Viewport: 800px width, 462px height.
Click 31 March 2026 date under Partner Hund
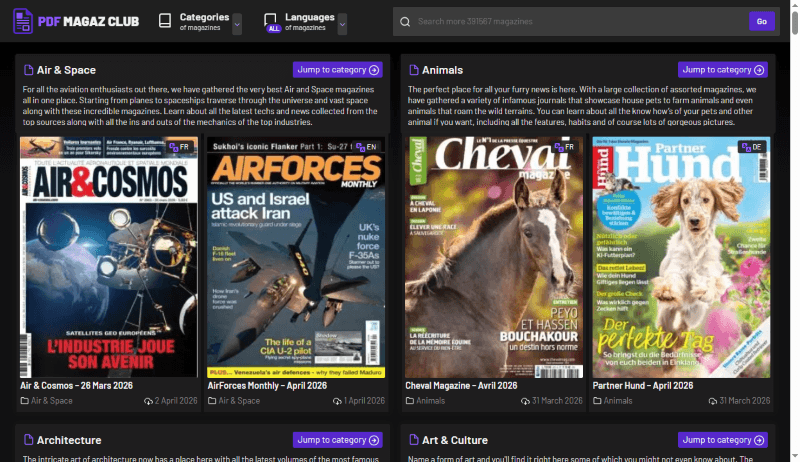(744, 401)
